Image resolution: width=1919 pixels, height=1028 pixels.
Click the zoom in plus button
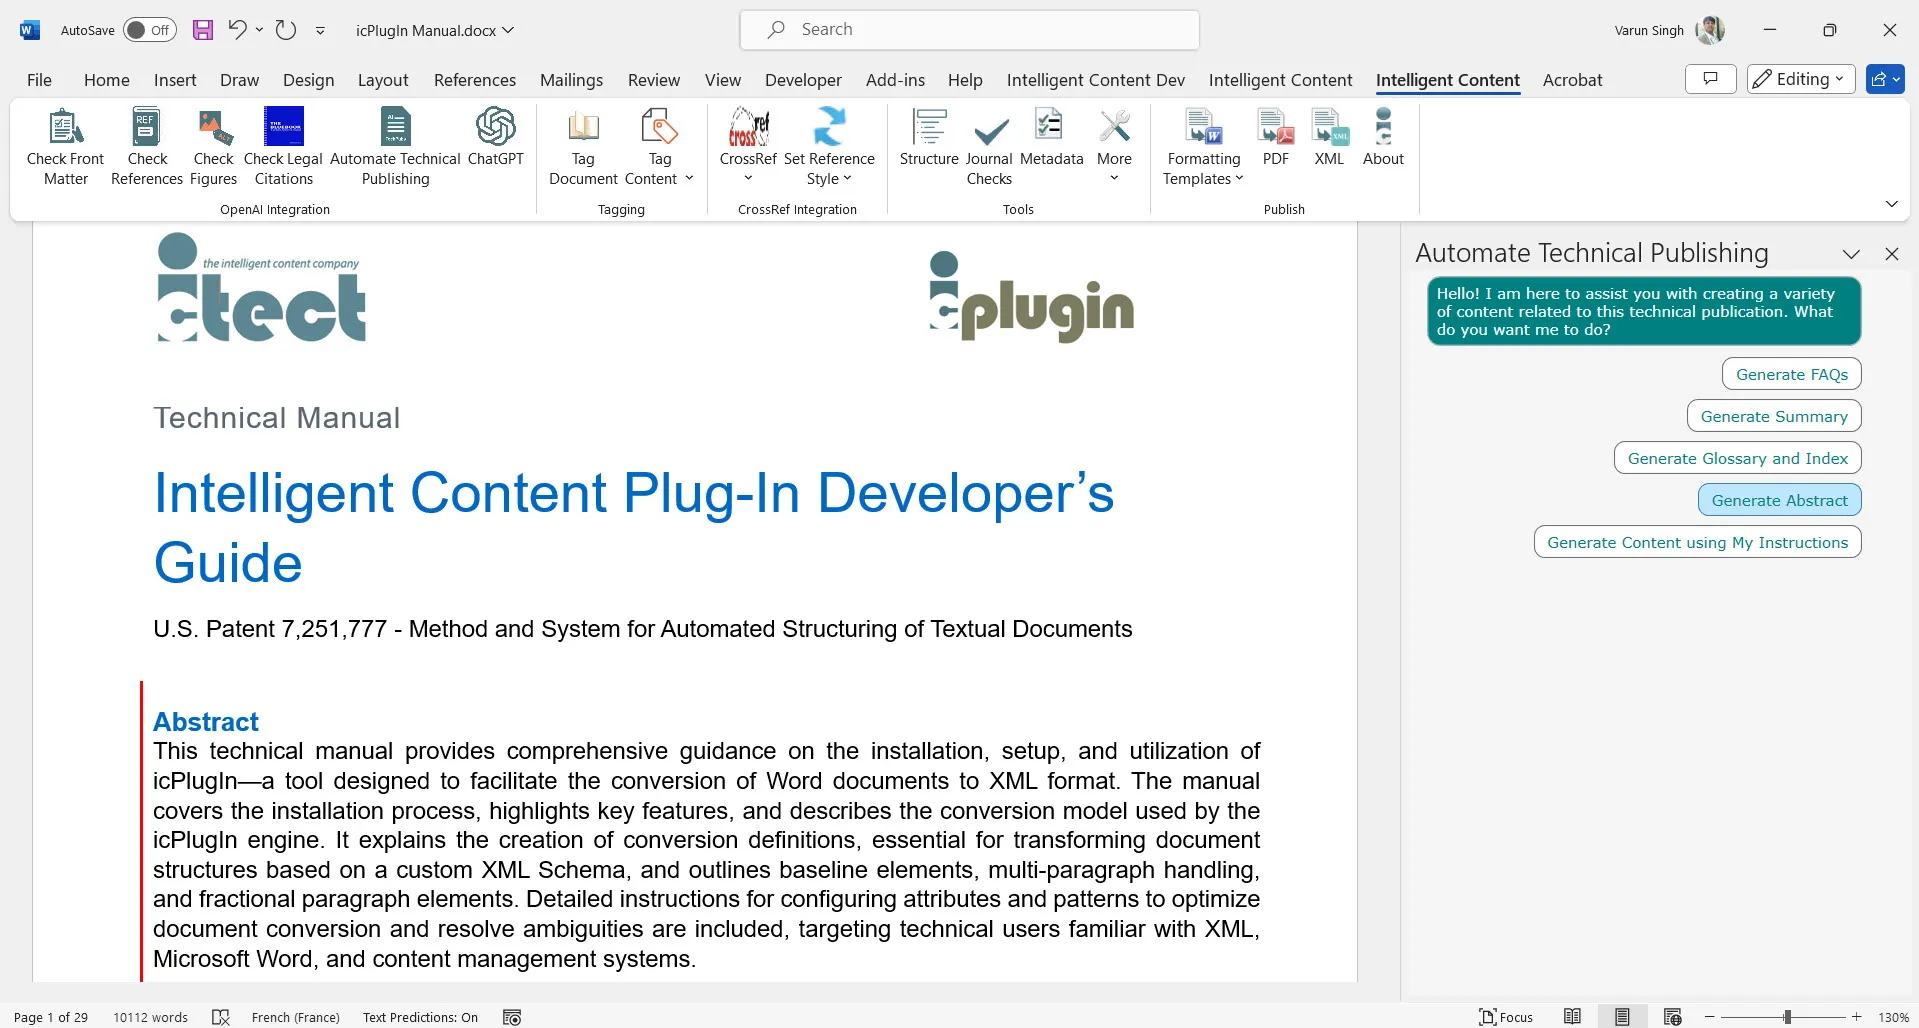click(1856, 1017)
